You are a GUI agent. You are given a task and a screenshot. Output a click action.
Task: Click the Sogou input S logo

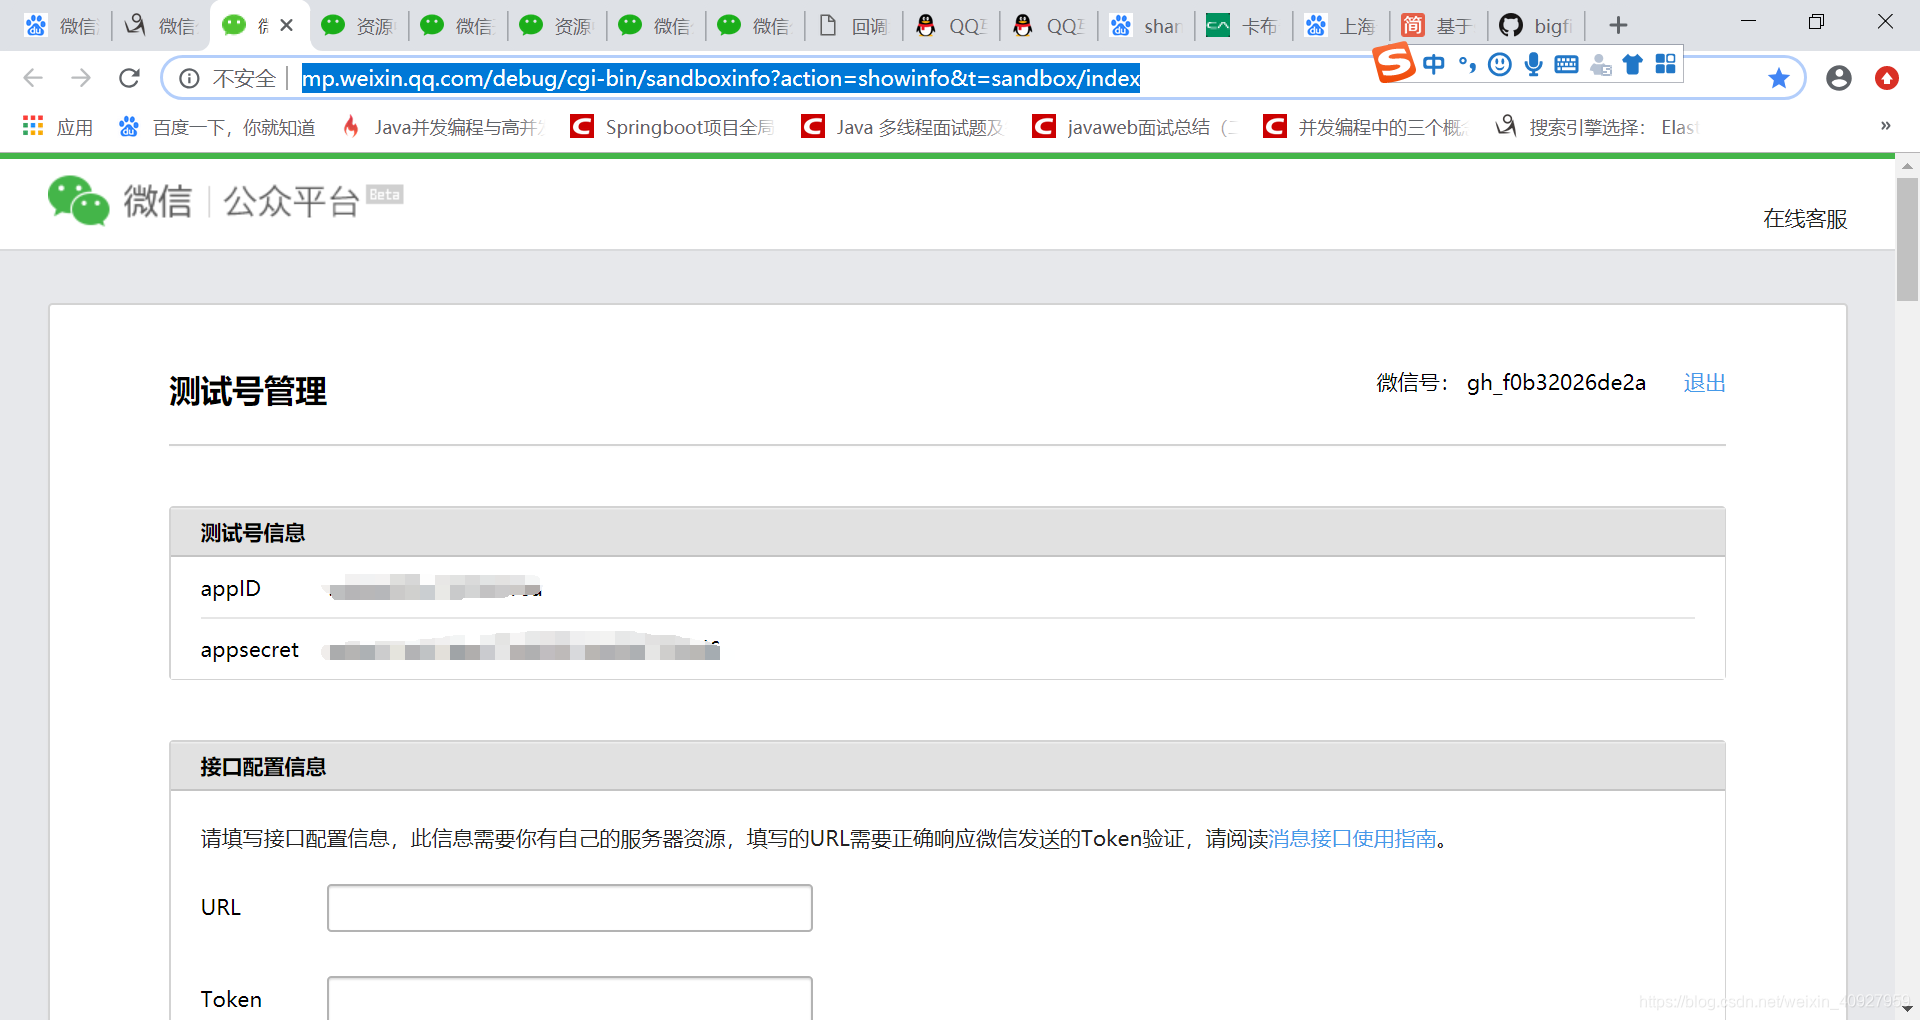(1394, 64)
